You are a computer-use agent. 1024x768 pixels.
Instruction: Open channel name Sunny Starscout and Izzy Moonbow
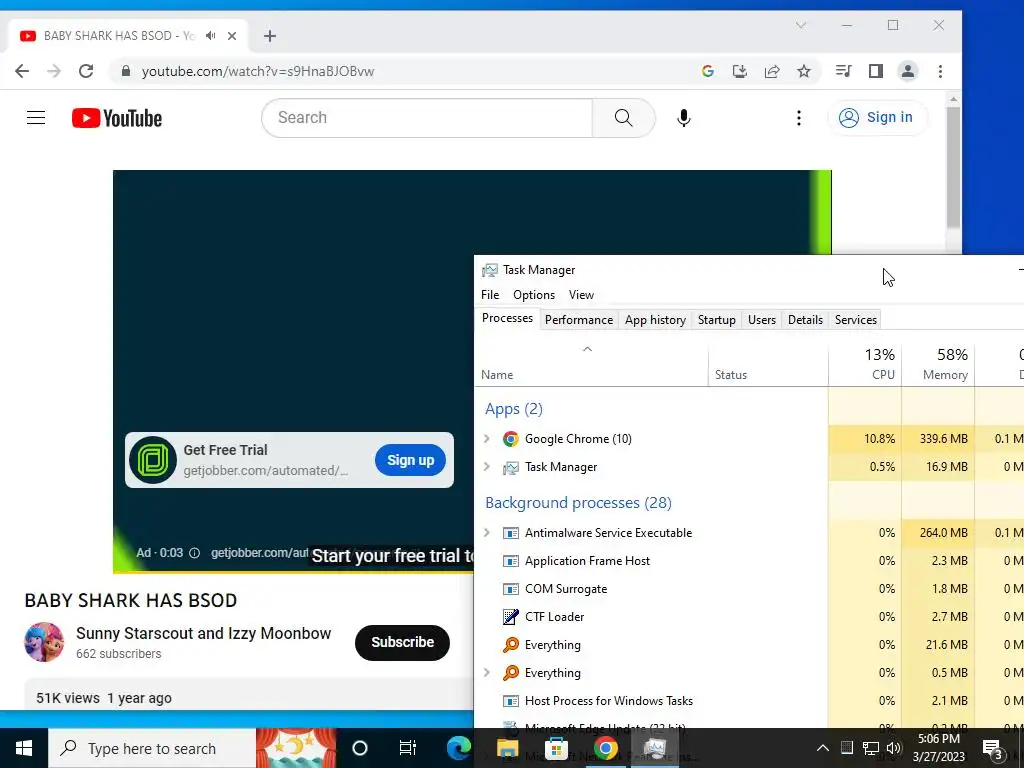click(x=203, y=633)
